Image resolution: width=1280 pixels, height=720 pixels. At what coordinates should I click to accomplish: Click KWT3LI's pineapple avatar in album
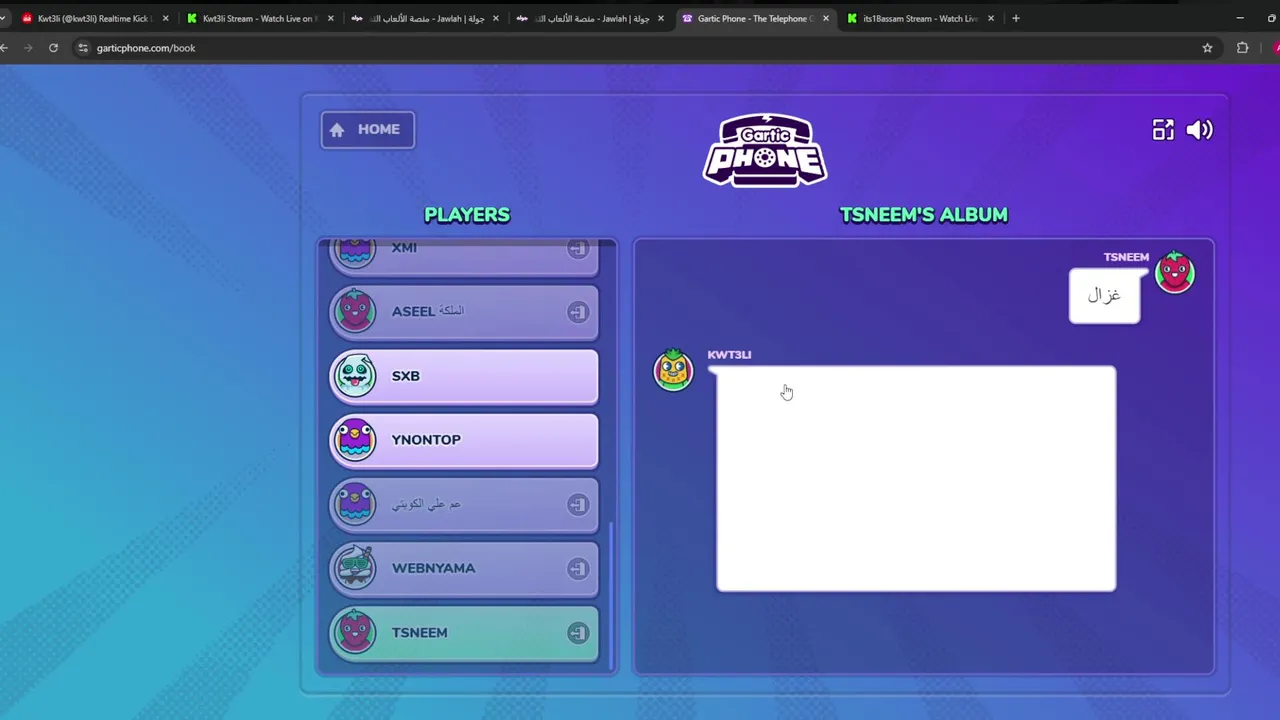673,369
